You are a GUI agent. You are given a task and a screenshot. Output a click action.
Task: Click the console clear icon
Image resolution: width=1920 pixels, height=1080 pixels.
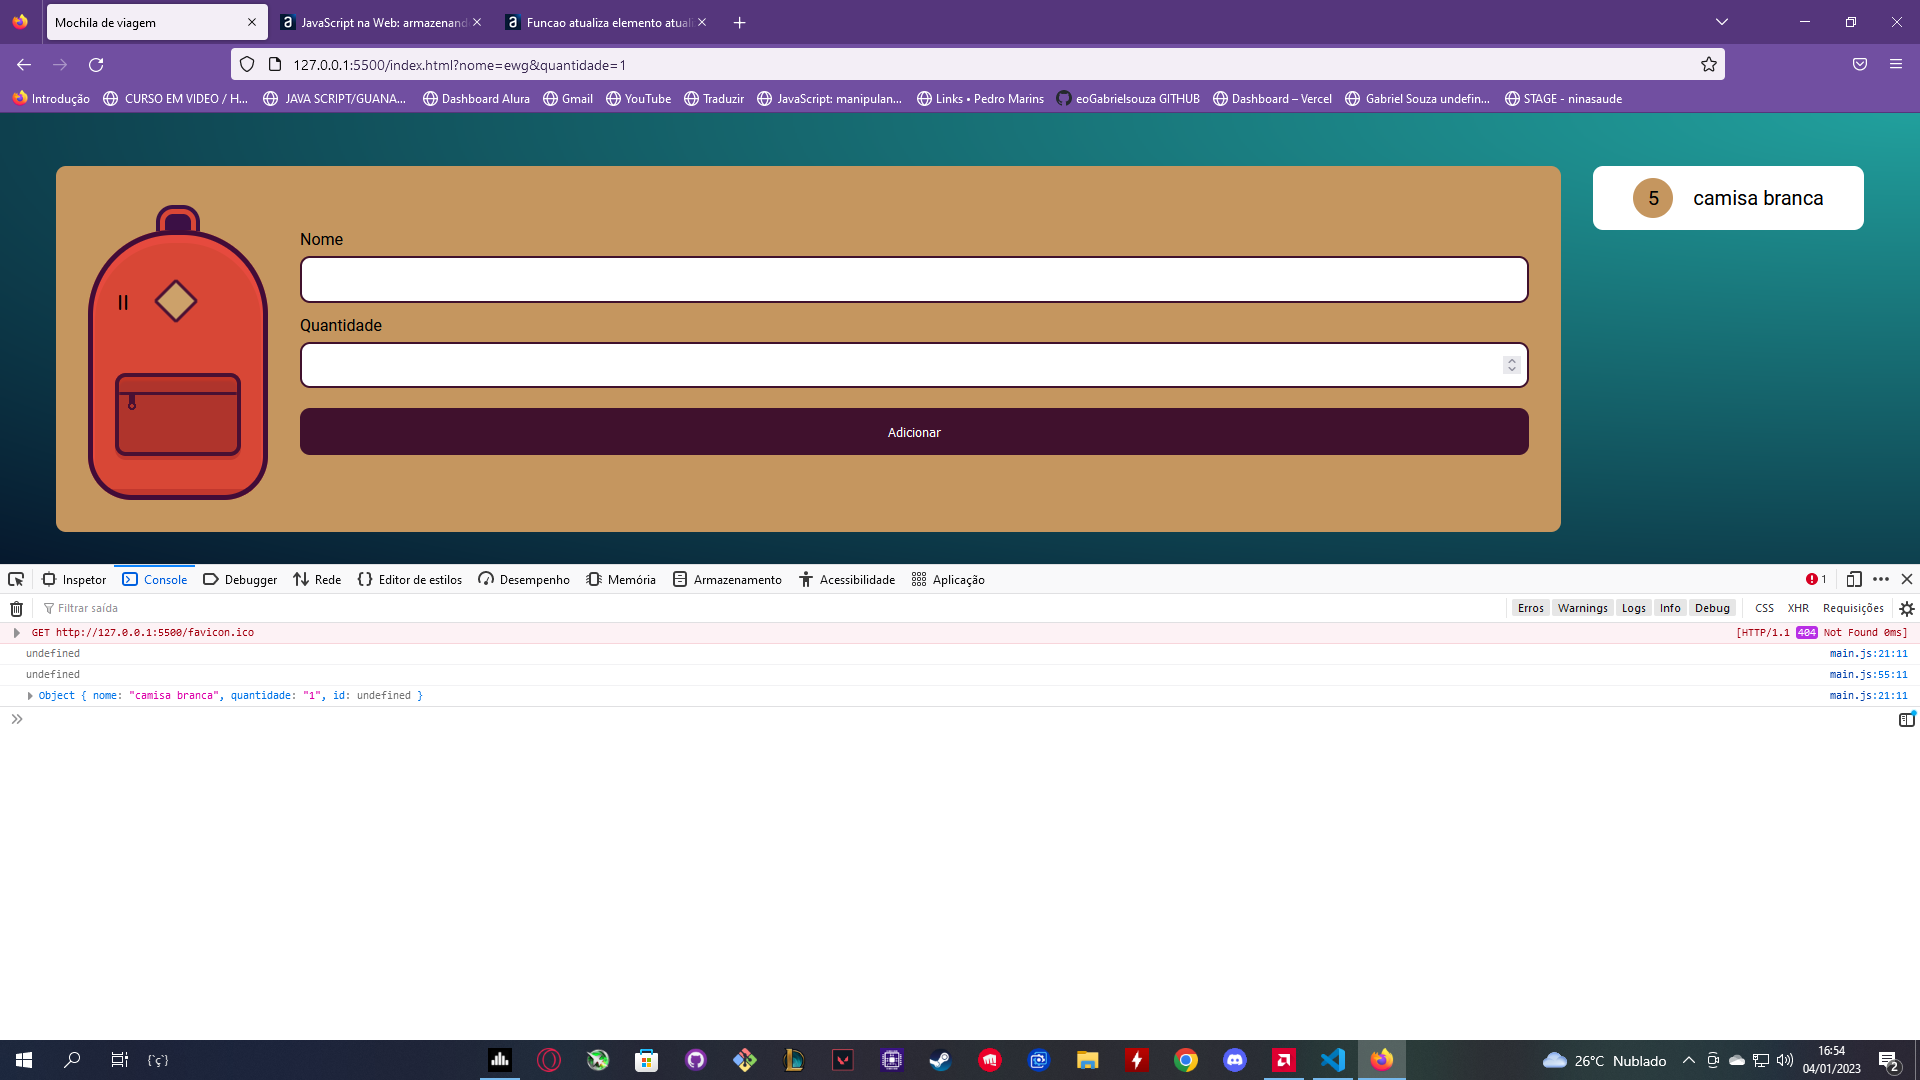point(16,608)
